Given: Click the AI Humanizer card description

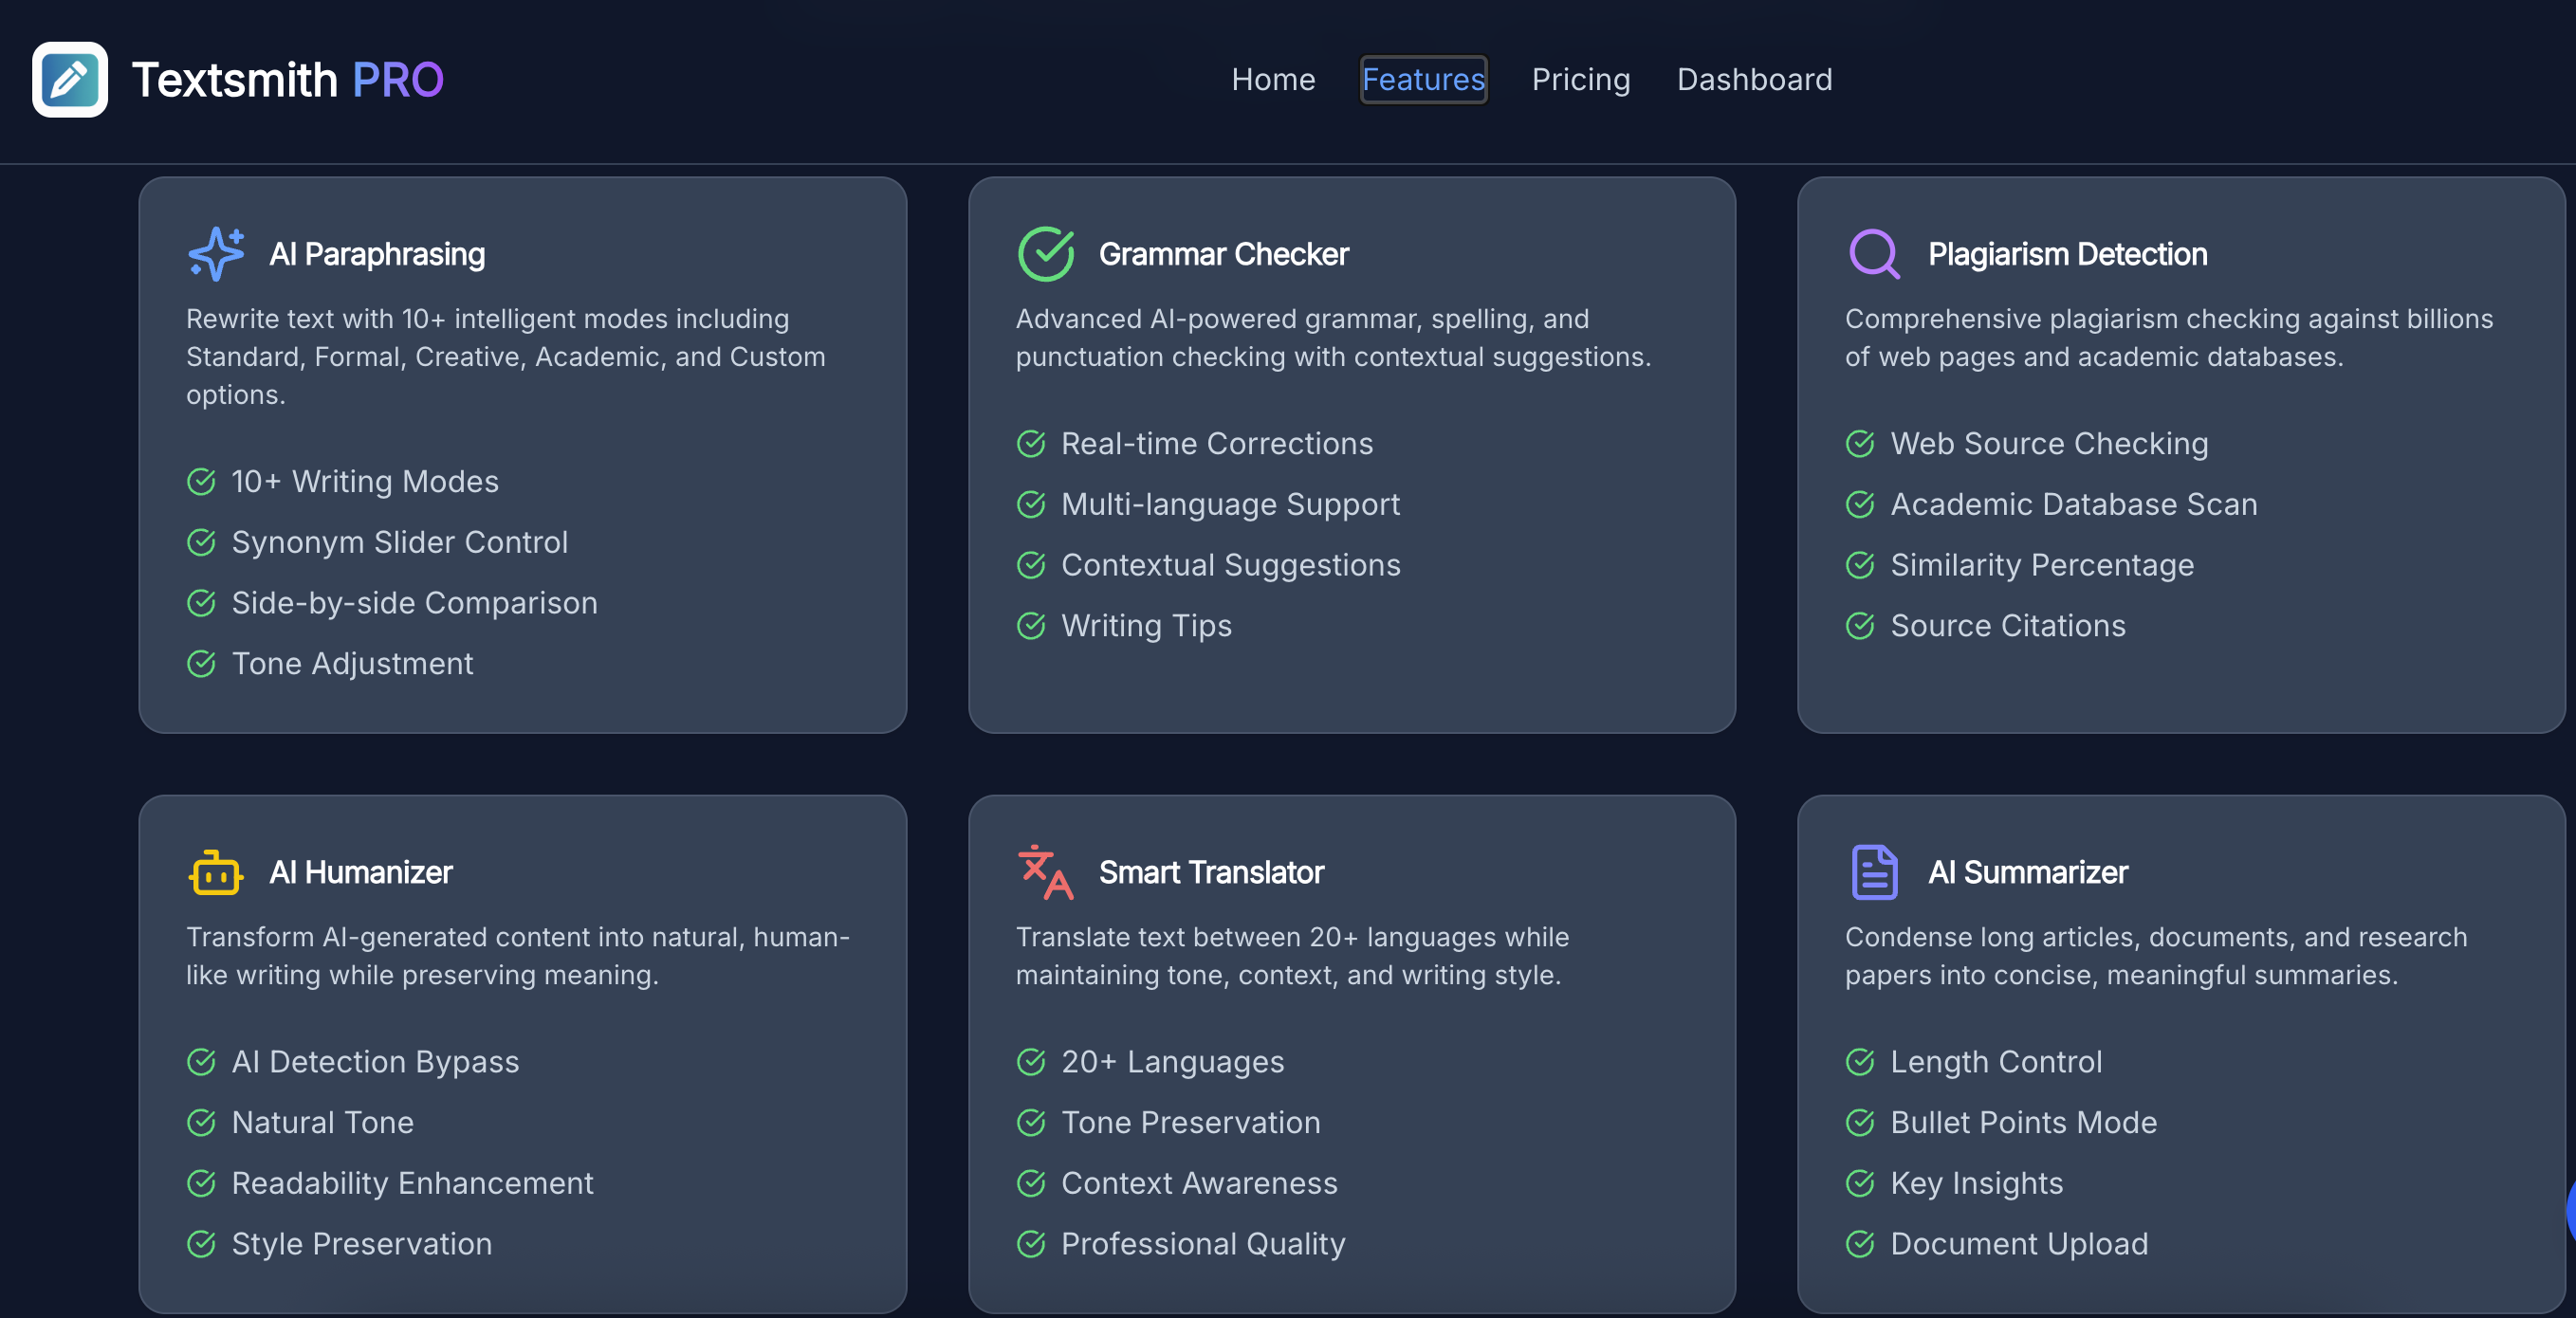Looking at the screenshot, I should point(517,957).
